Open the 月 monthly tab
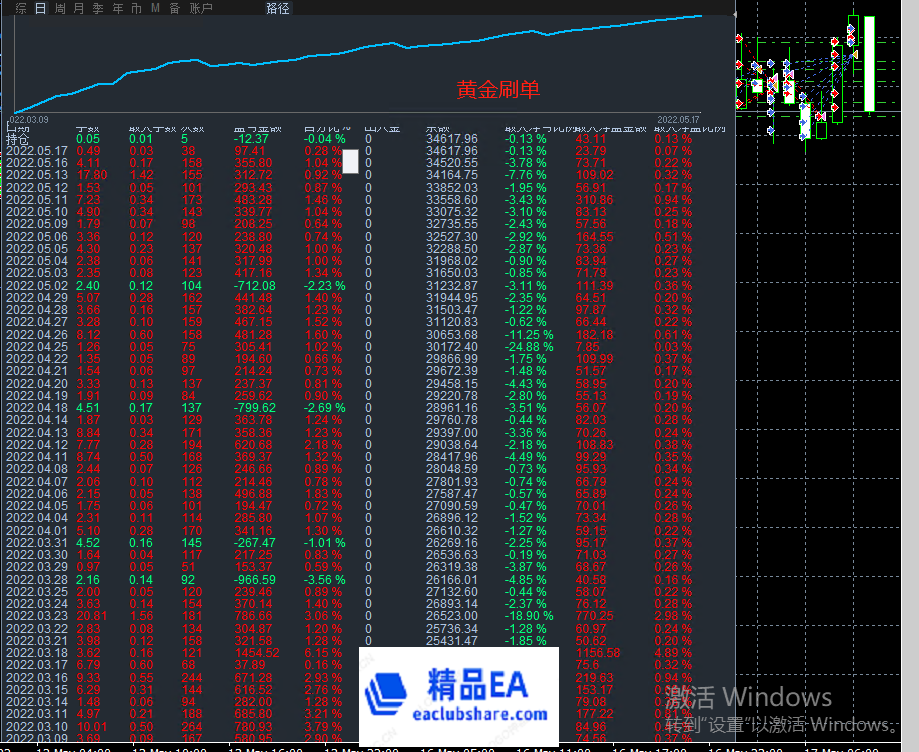Image resolution: width=919 pixels, height=752 pixels. coord(79,8)
